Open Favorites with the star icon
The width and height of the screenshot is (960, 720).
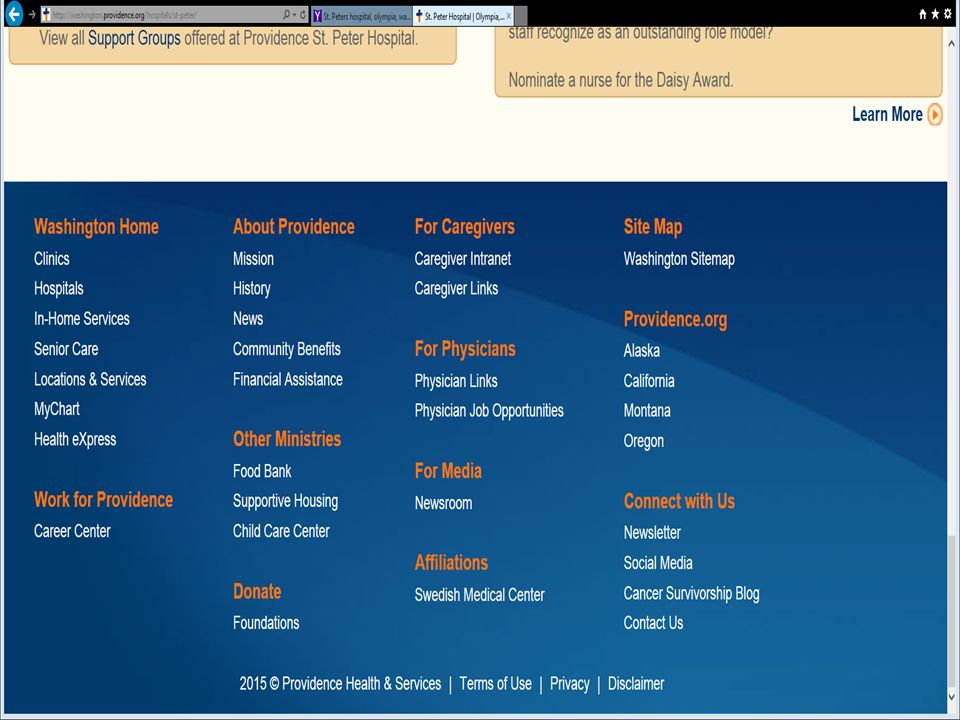pos(935,14)
